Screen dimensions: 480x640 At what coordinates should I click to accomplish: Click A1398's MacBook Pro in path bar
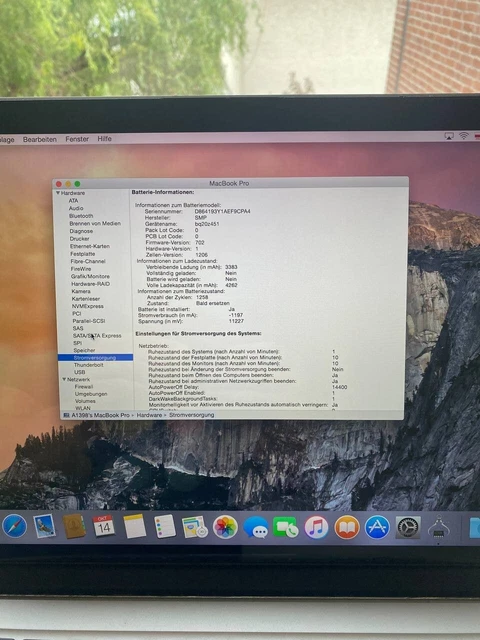point(100,415)
